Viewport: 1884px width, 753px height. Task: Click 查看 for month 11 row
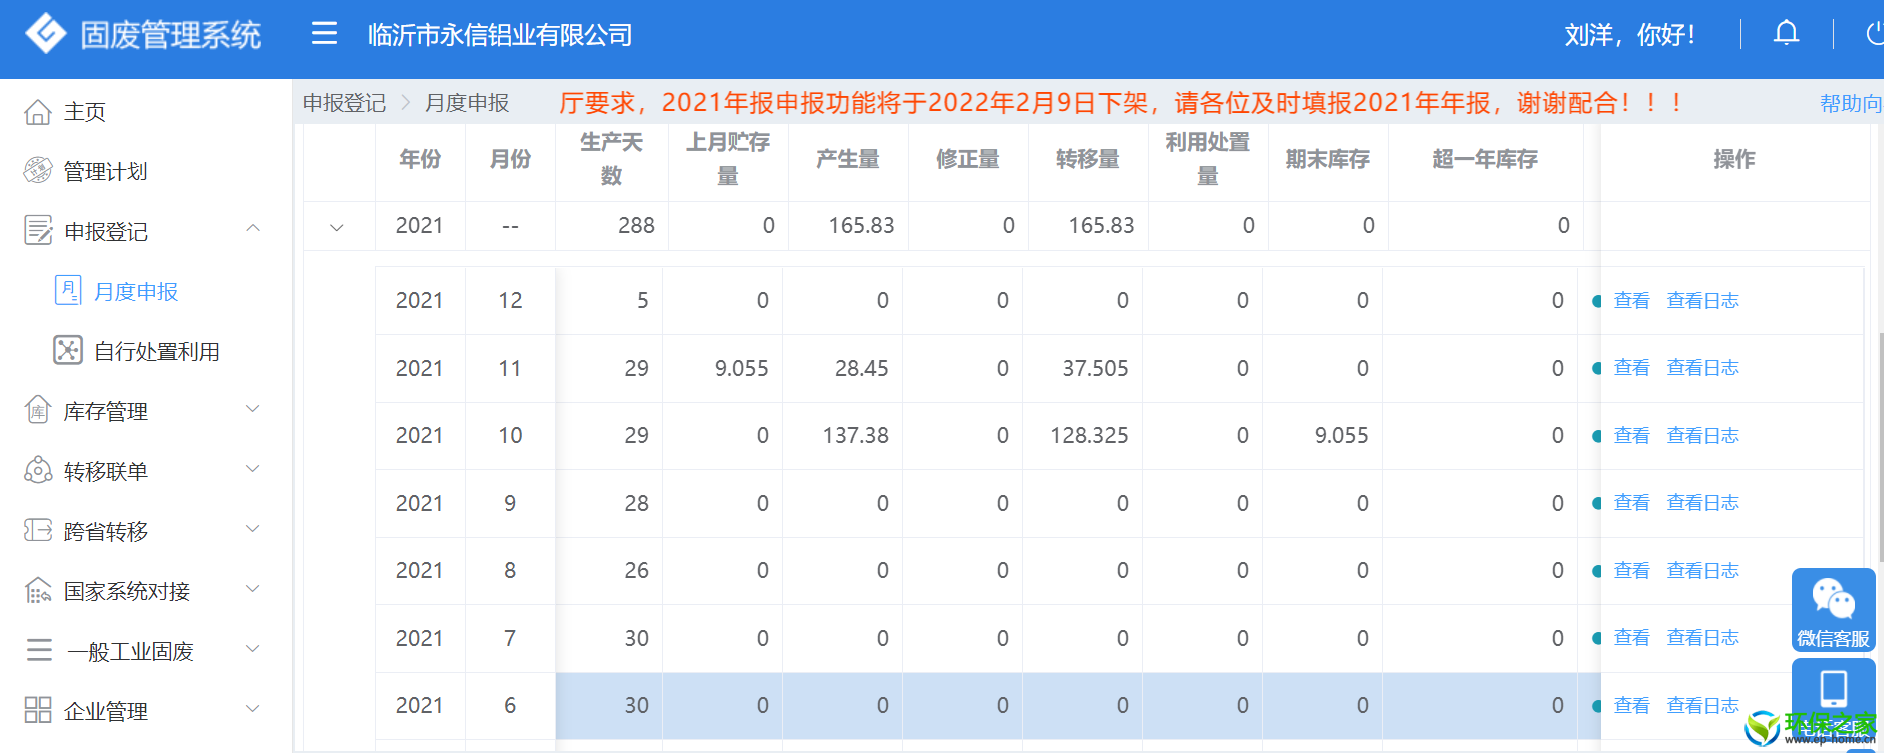[1631, 368]
